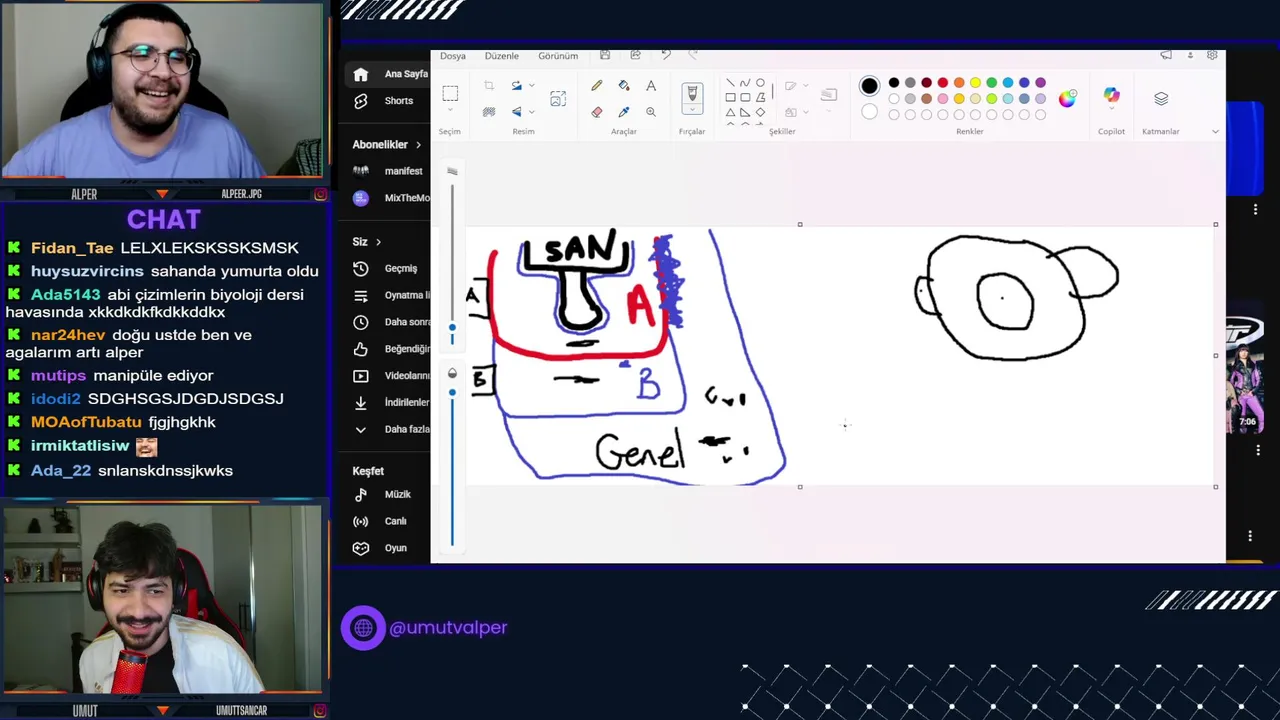Select the Diamond shape
This screenshot has width=1280, height=720.
pos(761,112)
